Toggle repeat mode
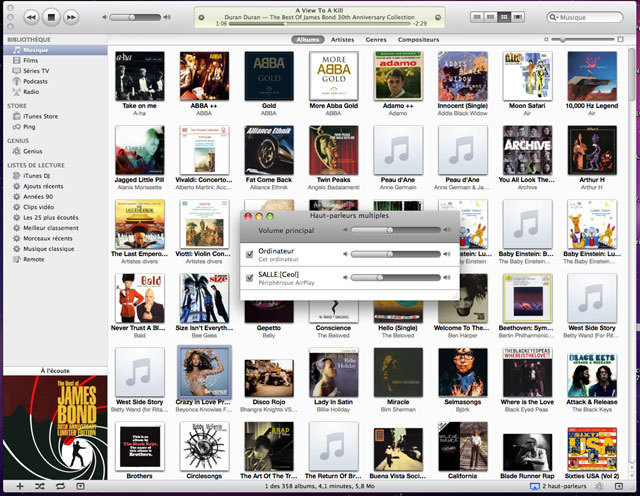This screenshot has width=640, height=496. coord(60,486)
